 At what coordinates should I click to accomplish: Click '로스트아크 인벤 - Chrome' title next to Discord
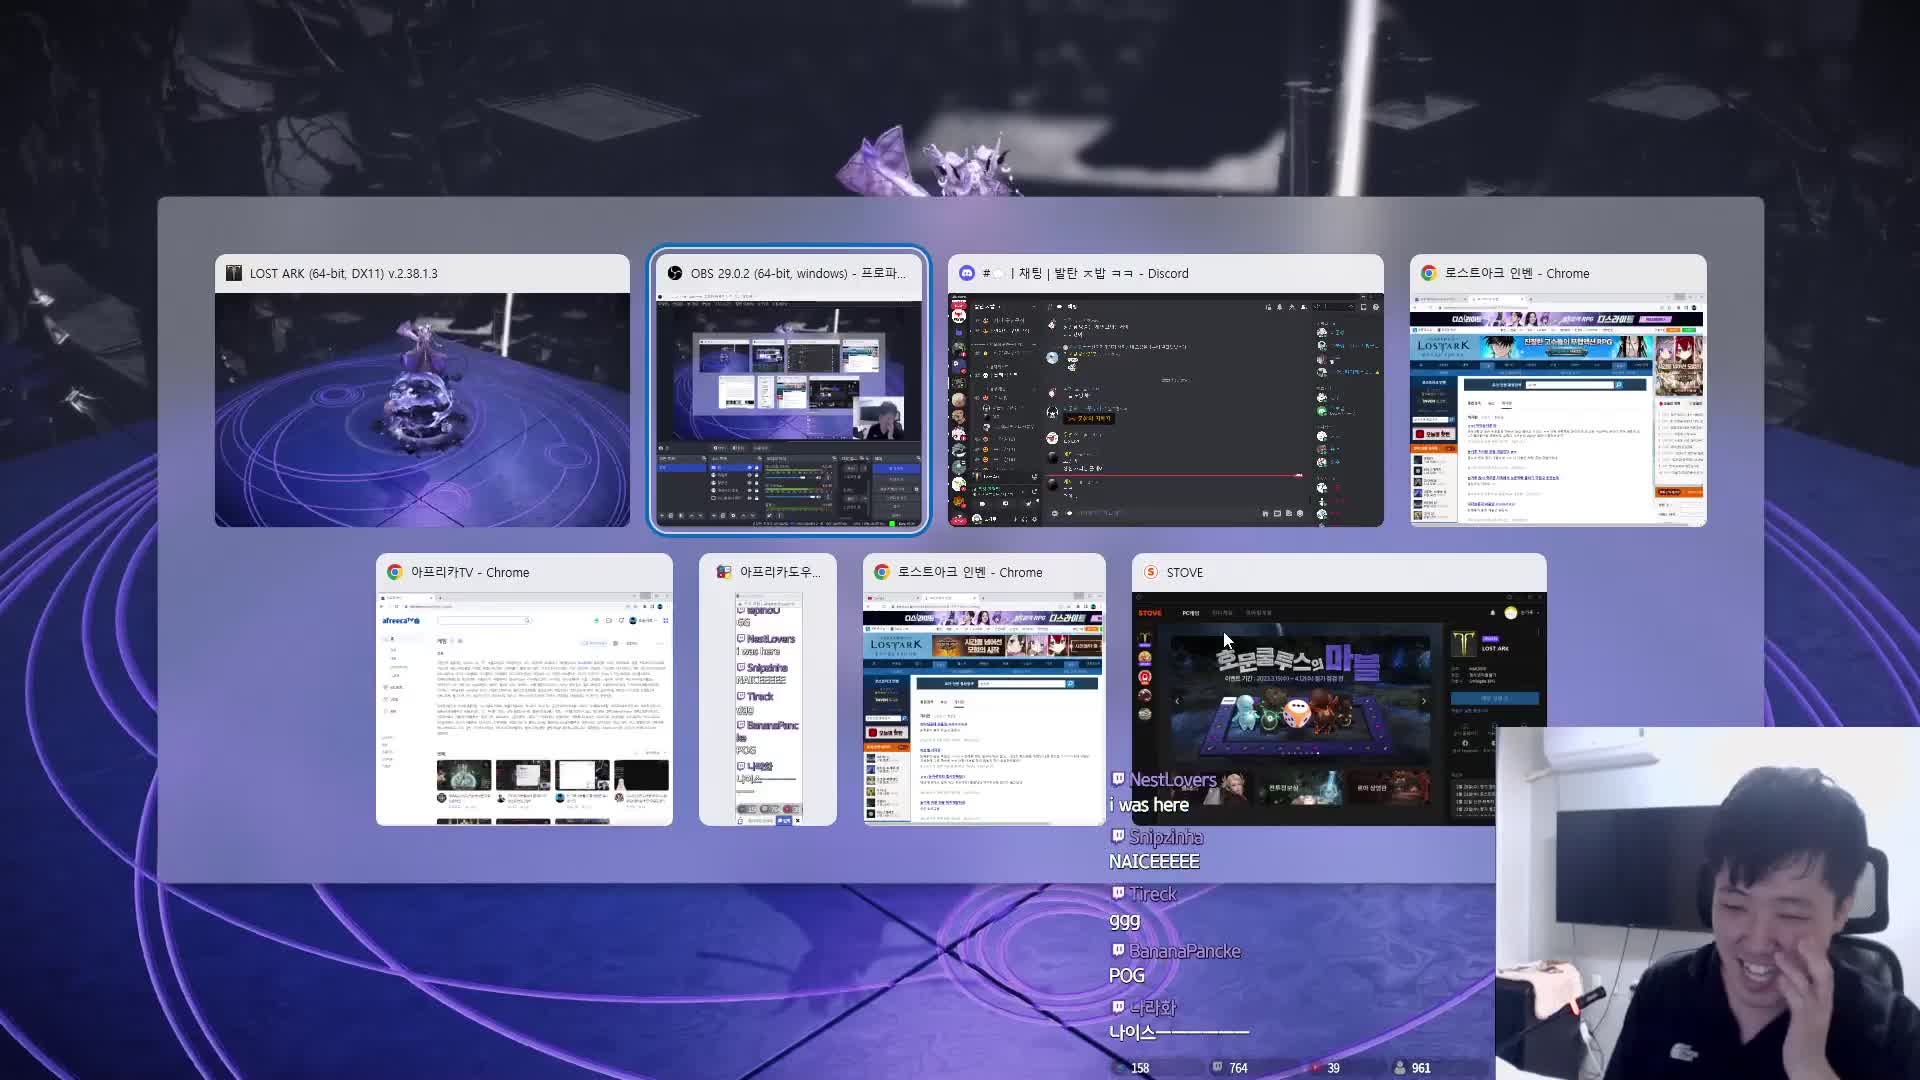click(x=1517, y=273)
